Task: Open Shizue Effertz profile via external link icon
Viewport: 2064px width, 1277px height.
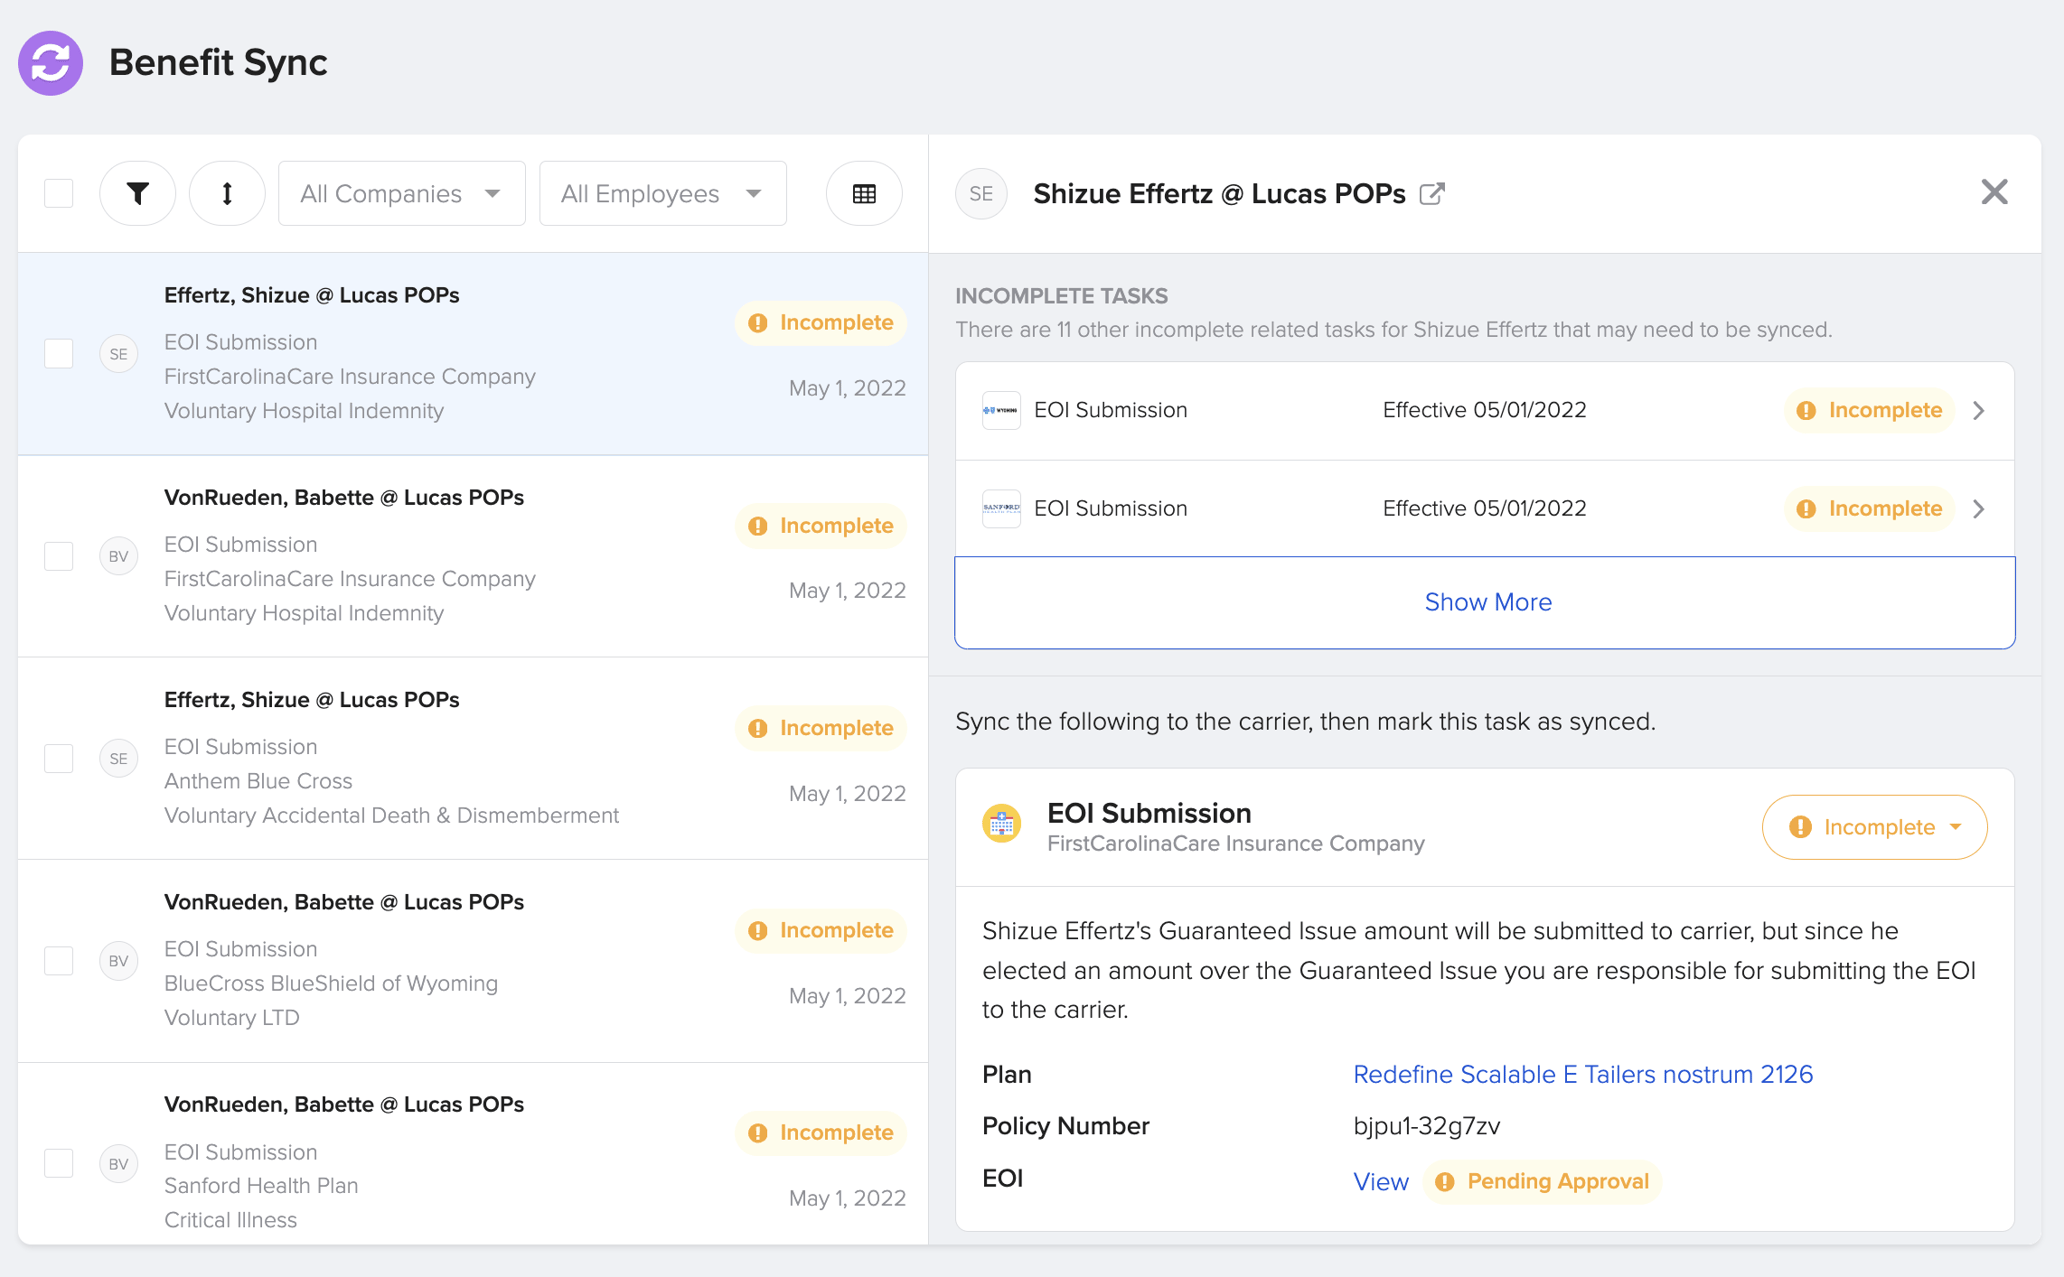Action: tap(1432, 193)
